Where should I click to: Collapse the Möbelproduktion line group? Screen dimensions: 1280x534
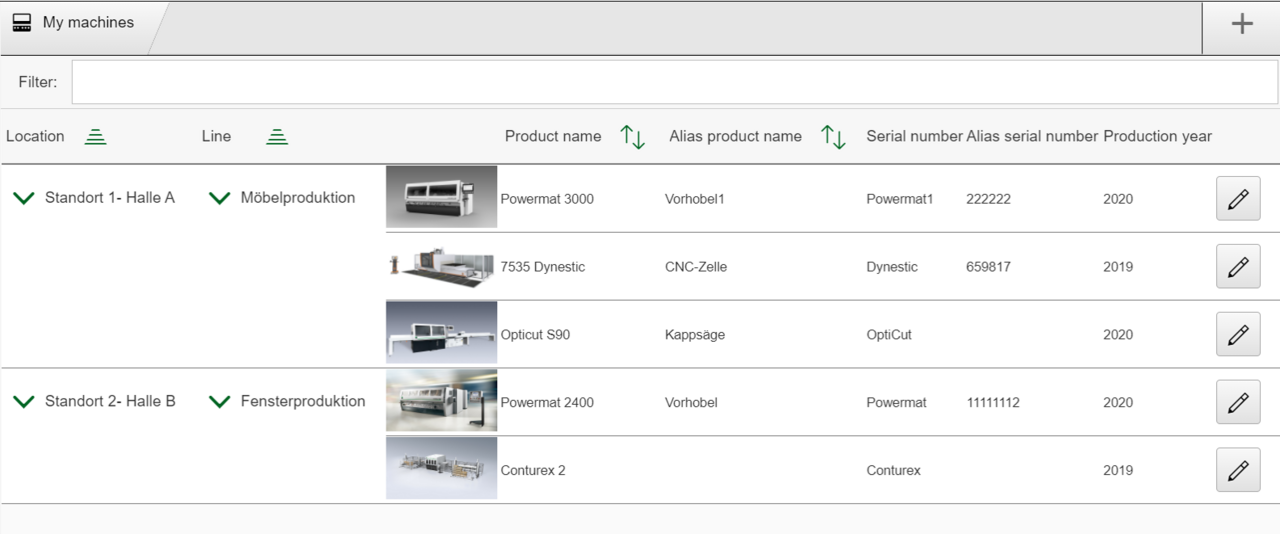click(x=219, y=198)
